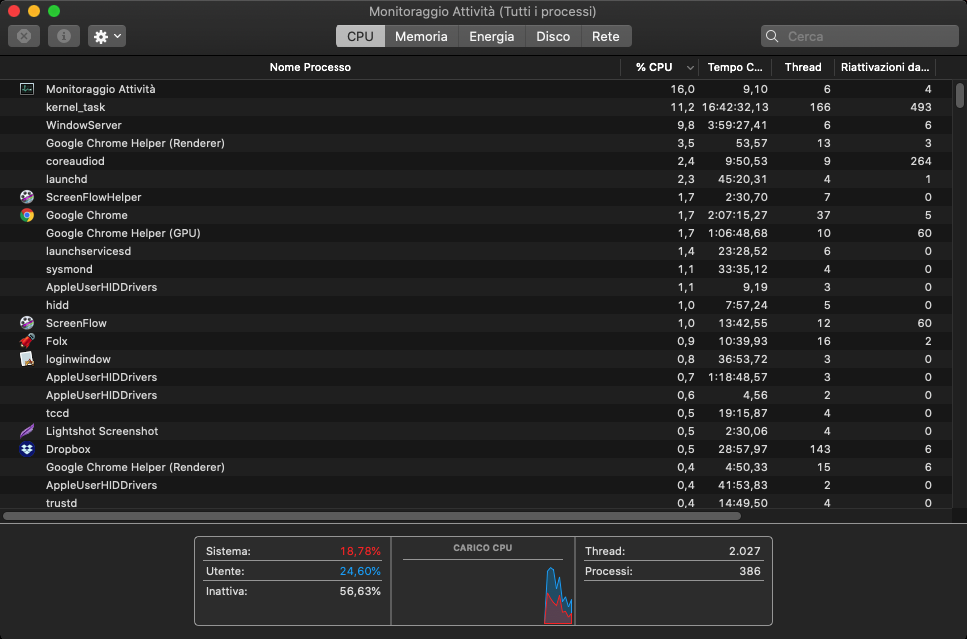The height and width of the screenshot is (639, 967).
Task: Select the ScreenFlowHelper icon
Action: pos(27,197)
